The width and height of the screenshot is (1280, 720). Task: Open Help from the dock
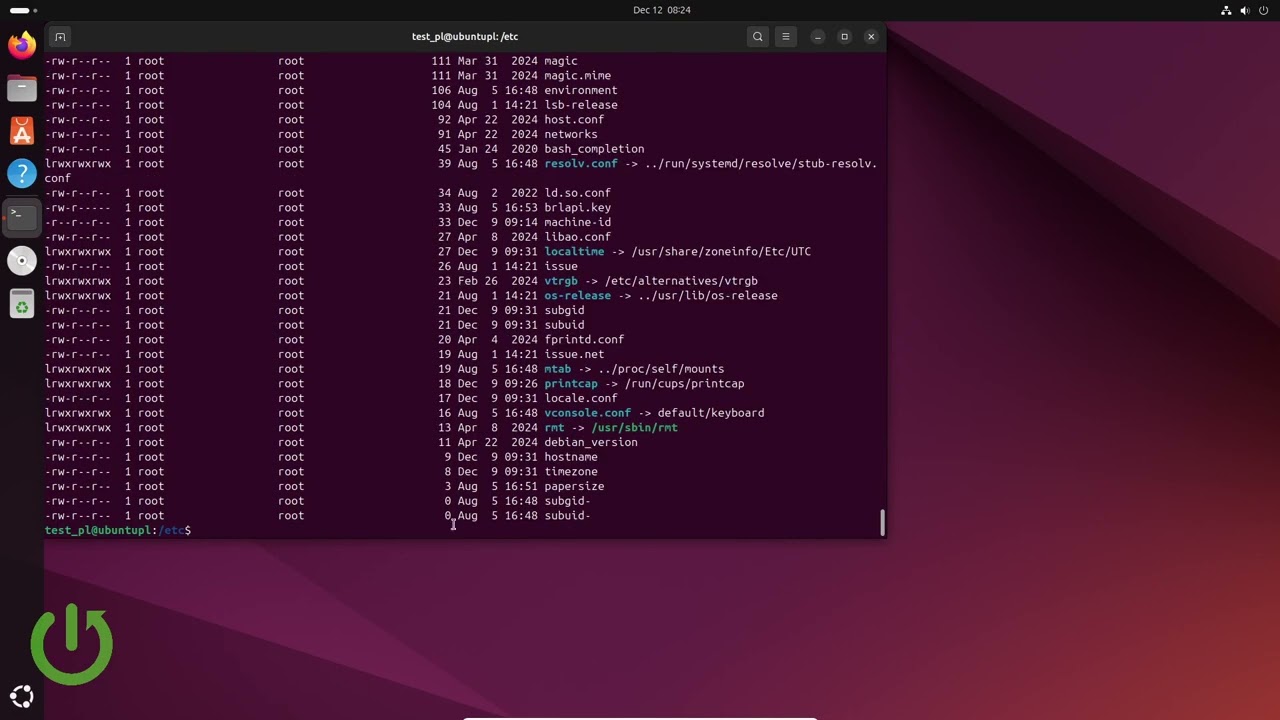pyautogui.click(x=22, y=174)
